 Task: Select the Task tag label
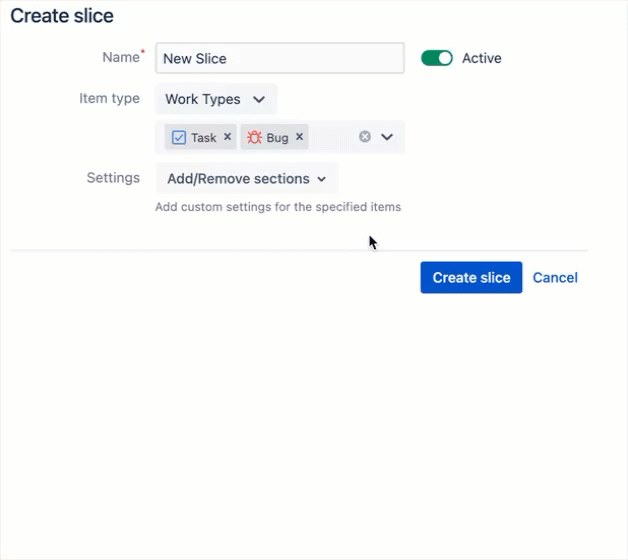pyautogui.click(x=204, y=138)
